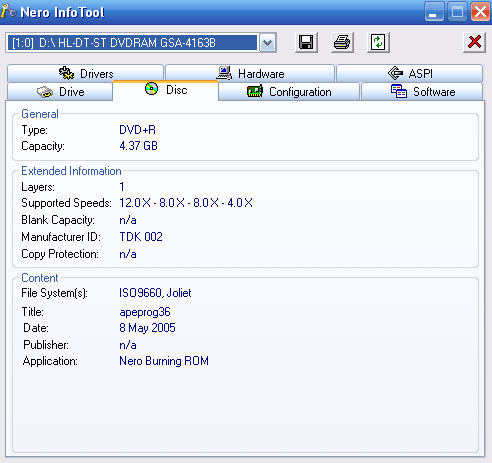Click the printer icon to print
This screenshot has height=463, width=492.
coord(342,43)
